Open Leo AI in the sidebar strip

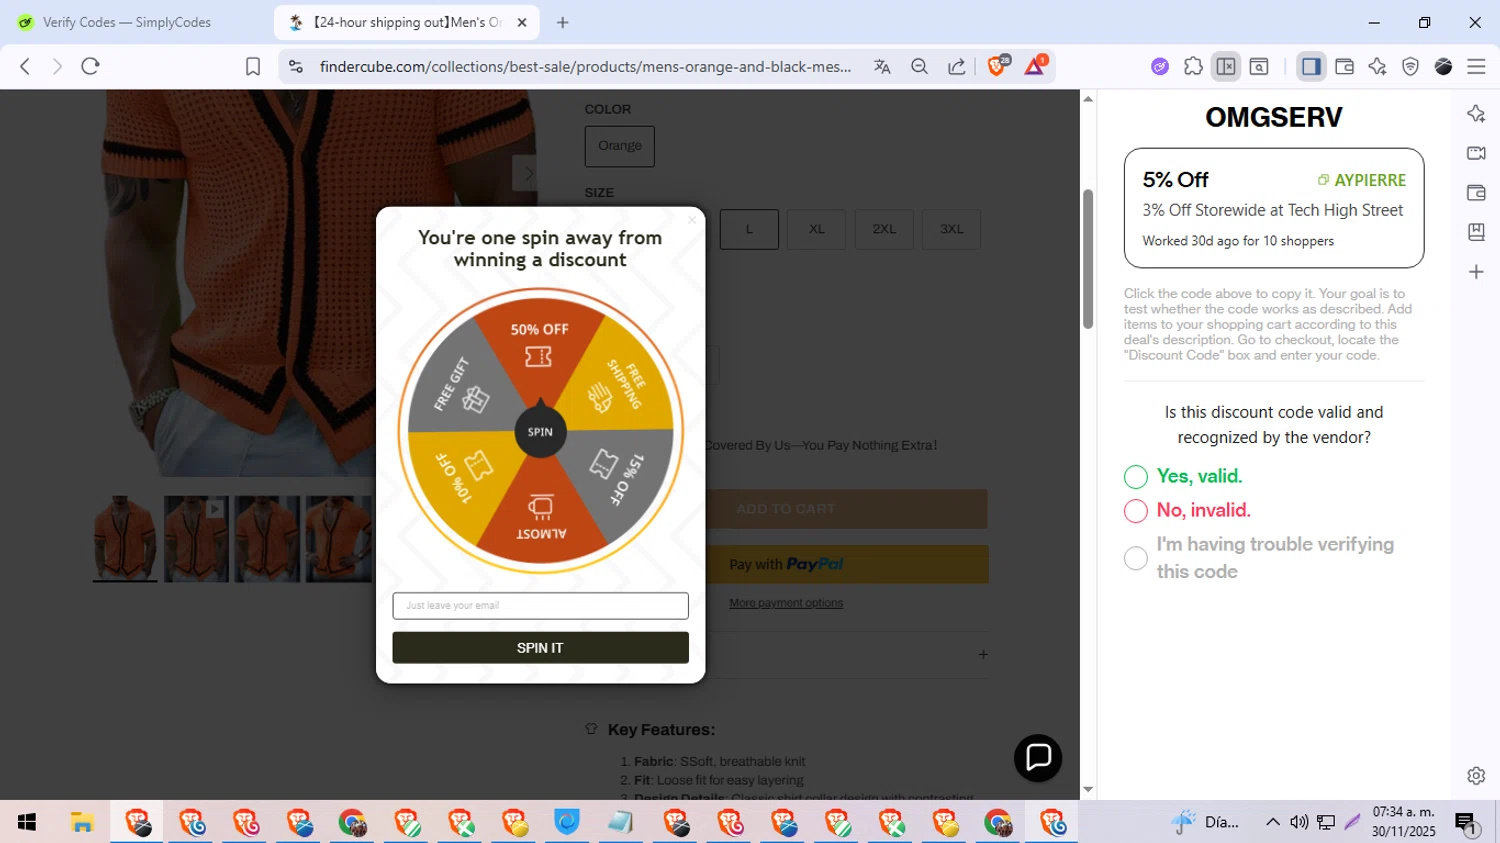tap(1476, 114)
